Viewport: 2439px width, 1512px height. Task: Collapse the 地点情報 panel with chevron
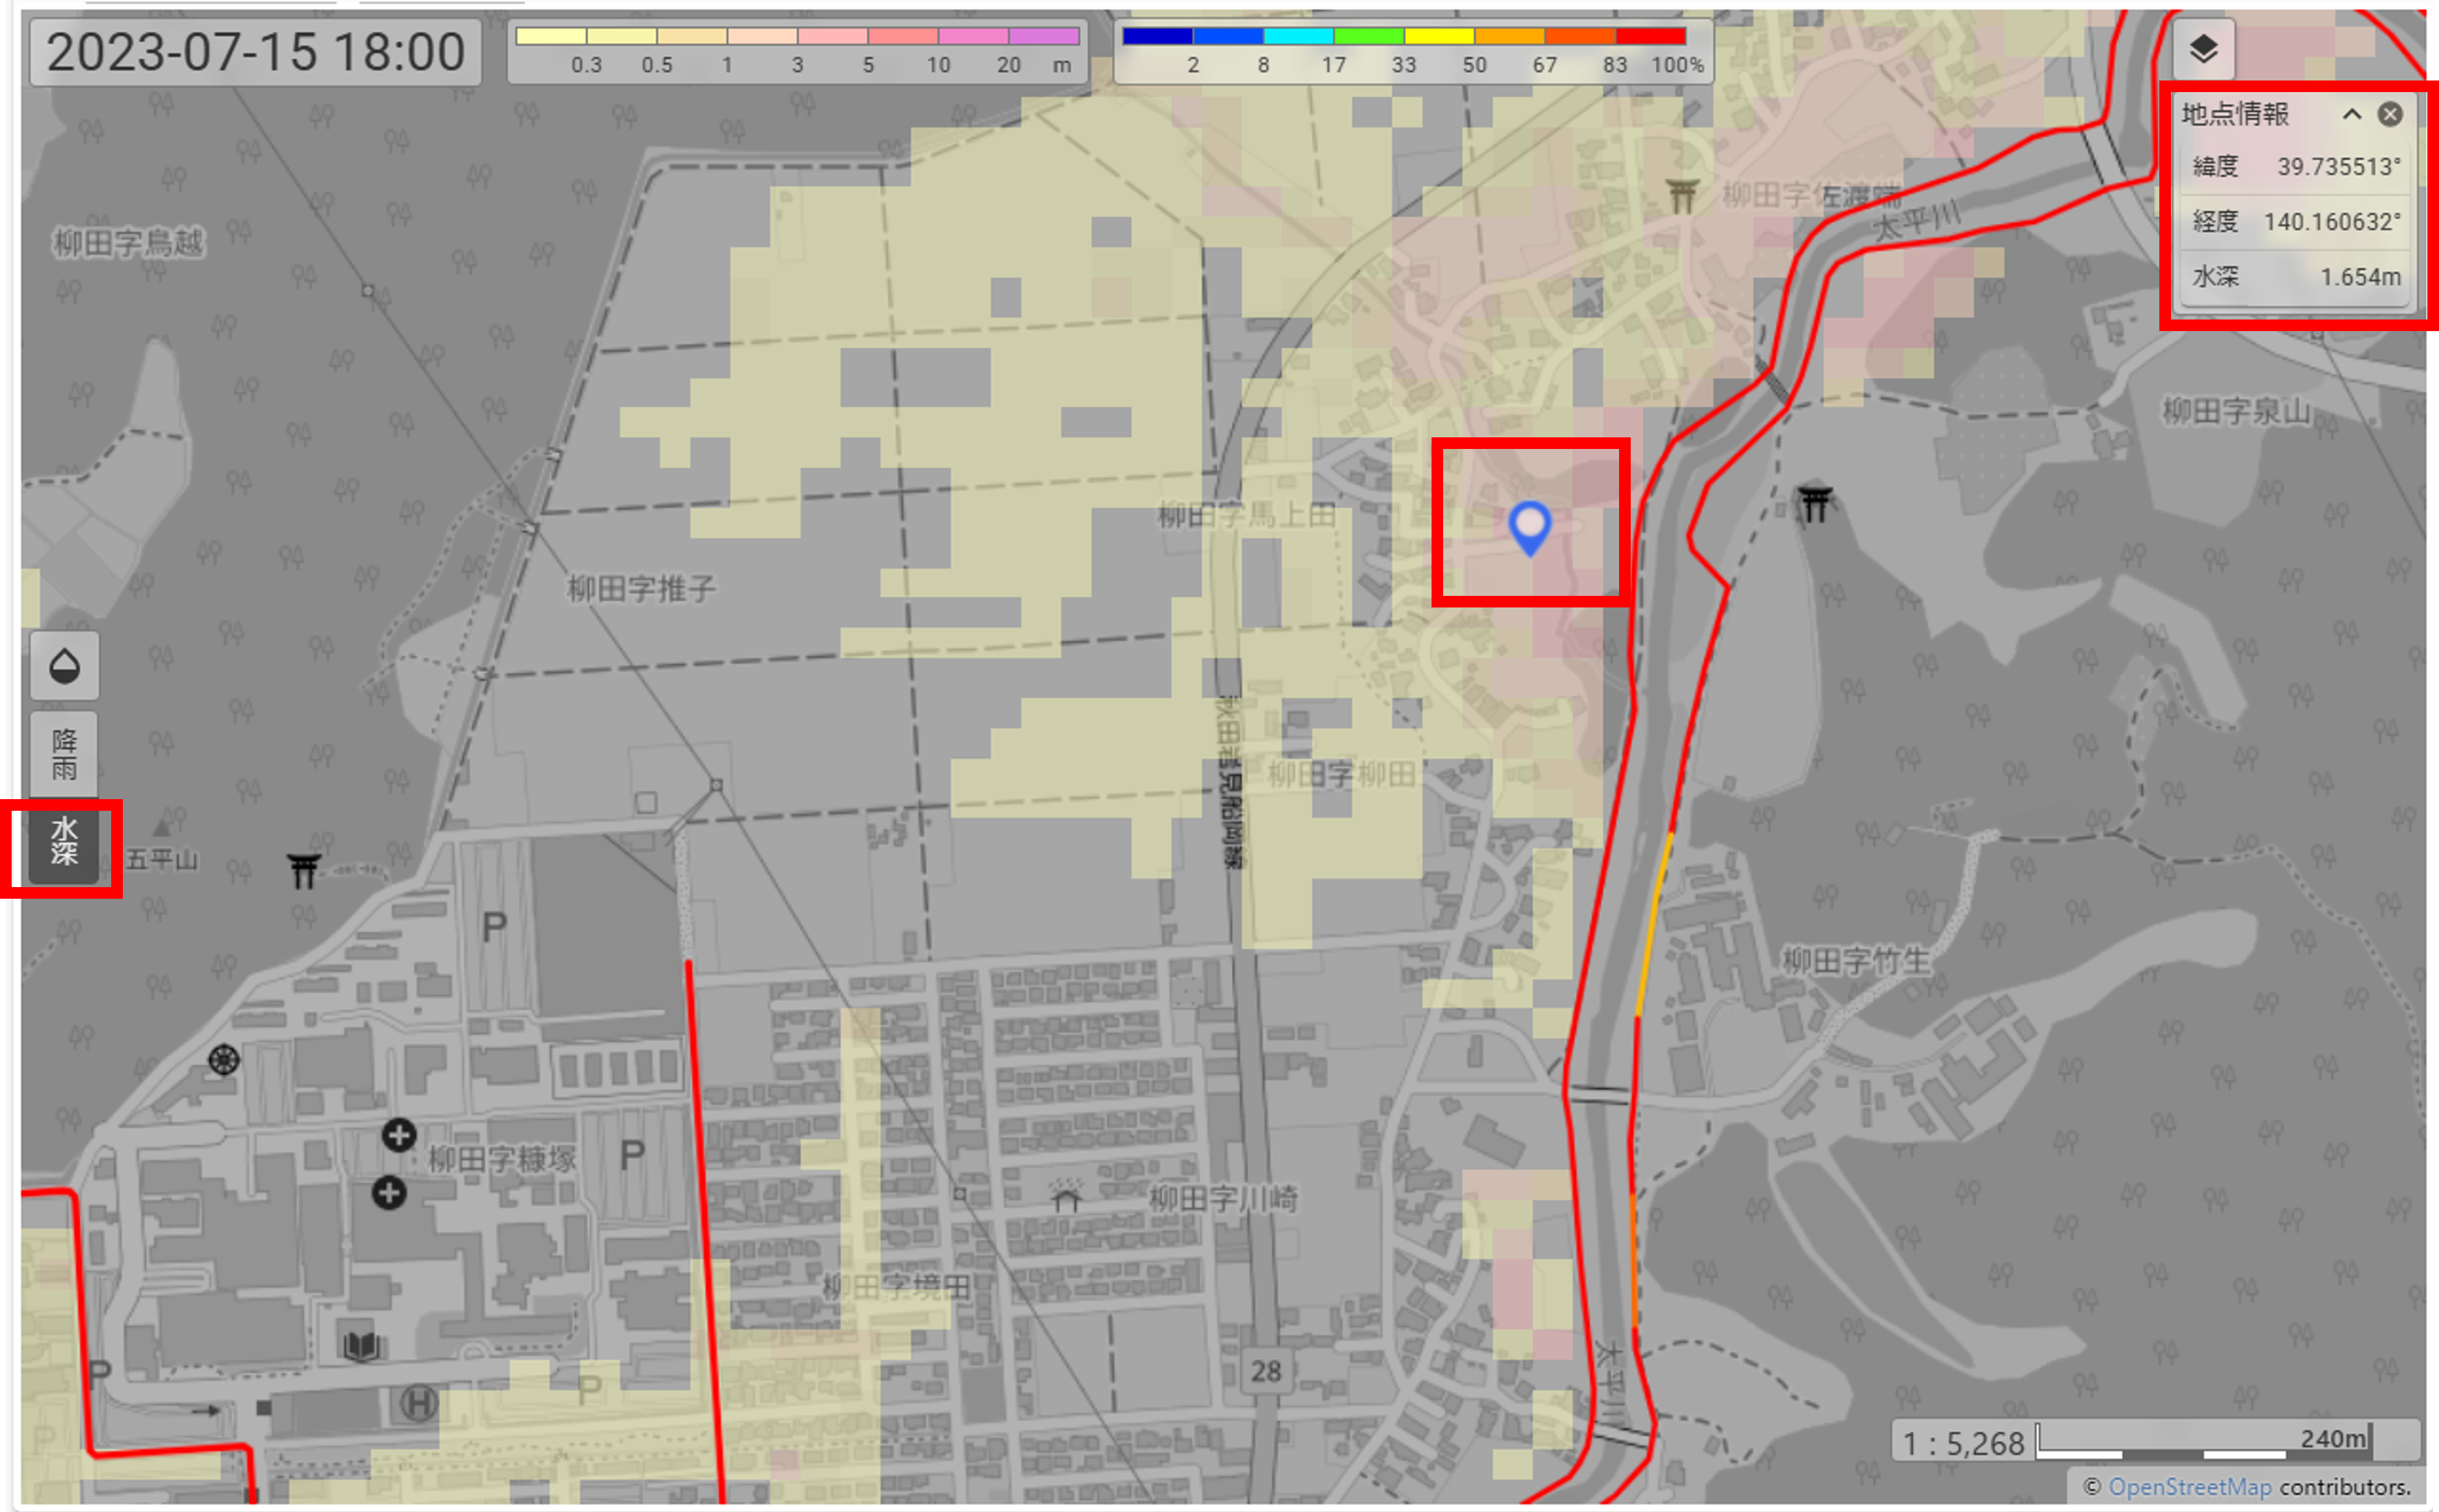(x=2352, y=114)
